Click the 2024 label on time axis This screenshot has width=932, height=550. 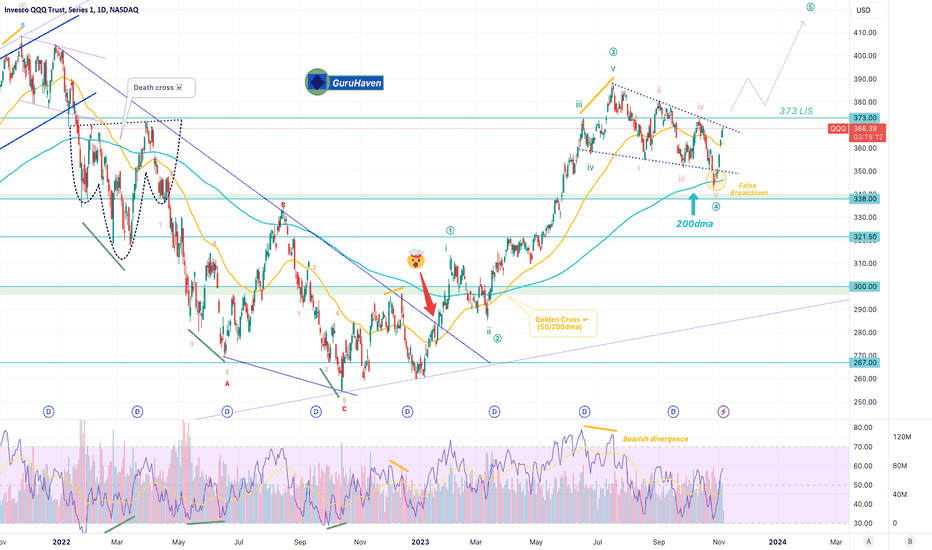click(777, 542)
